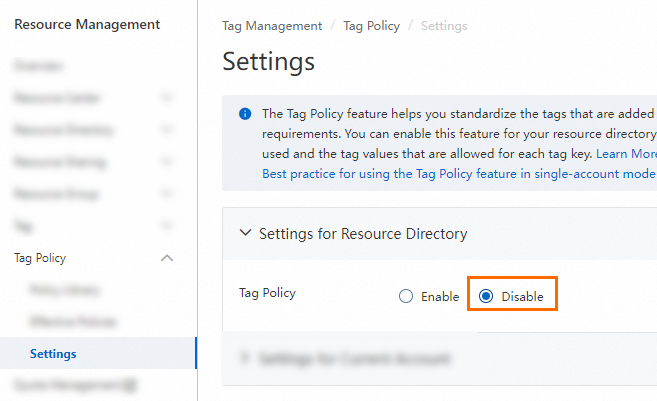The width and height of the screenshot is (657, 401).
Task: Open the Learn More link
Action: tap(627, 155)
